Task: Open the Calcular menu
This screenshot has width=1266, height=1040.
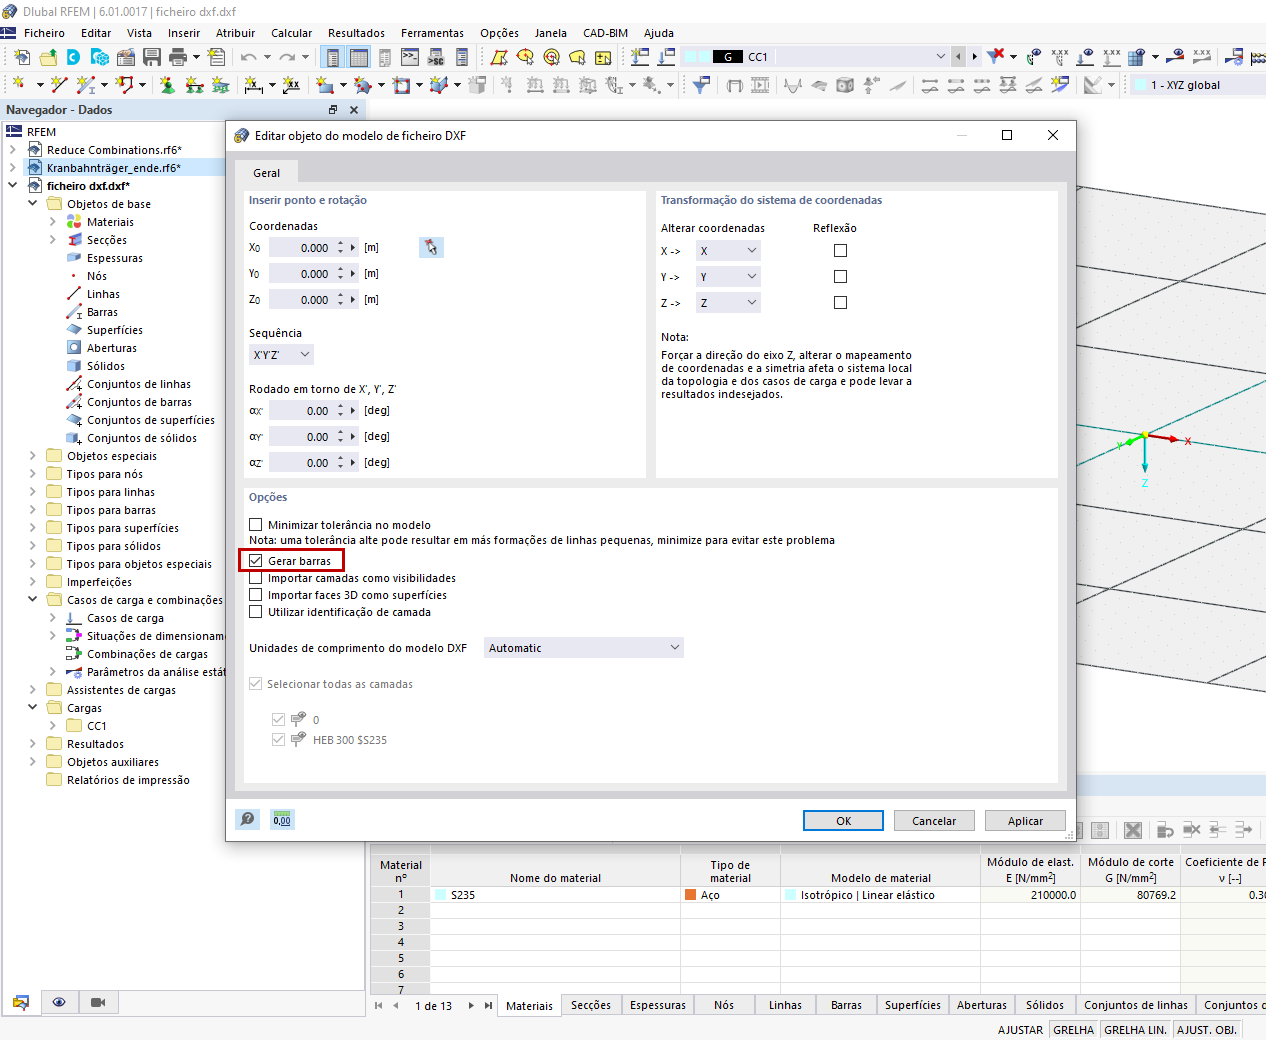Action: click(x=291, y=33)
